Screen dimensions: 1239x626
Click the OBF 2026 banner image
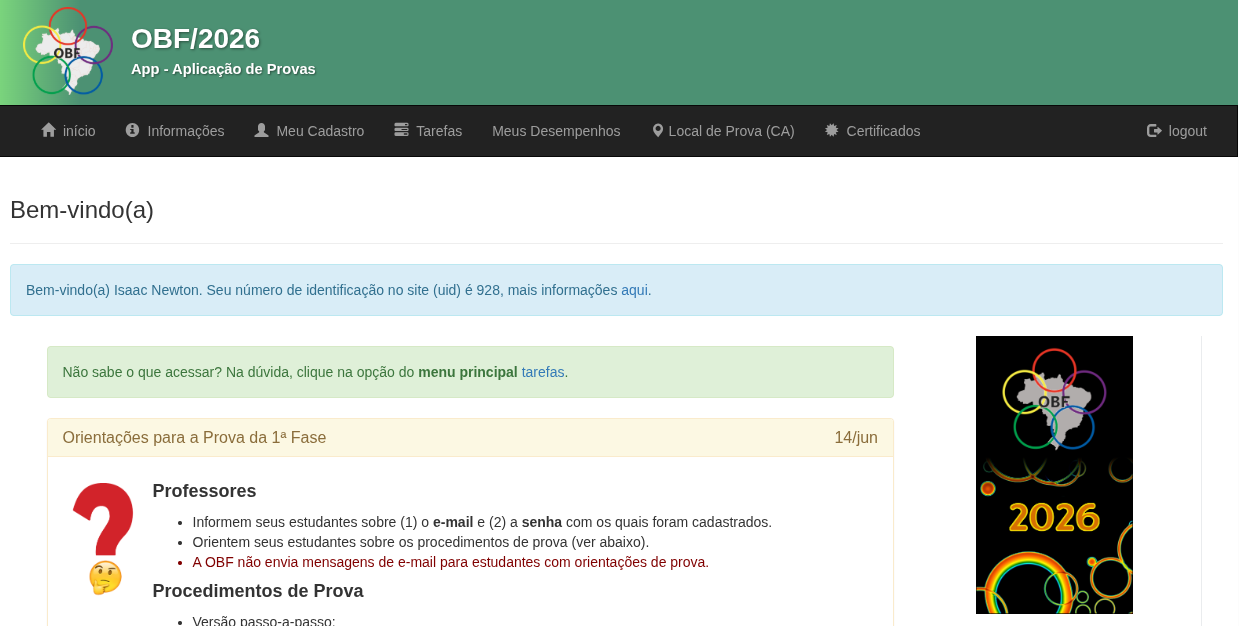coord(1054,475)
